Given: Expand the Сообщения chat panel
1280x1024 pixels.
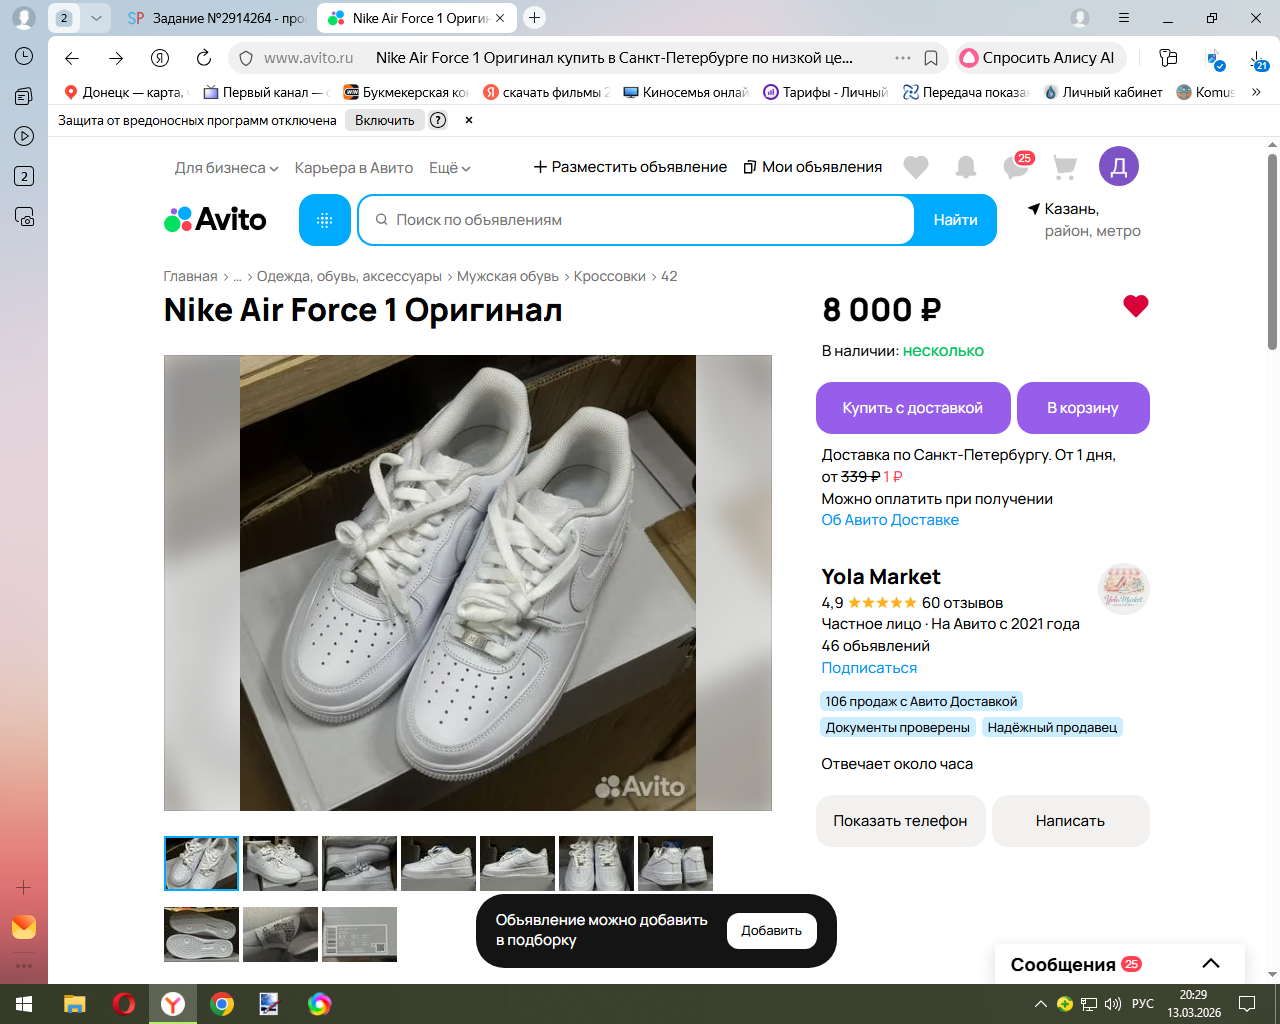Looking at the screenshot, I should (x=1211, y=964).
